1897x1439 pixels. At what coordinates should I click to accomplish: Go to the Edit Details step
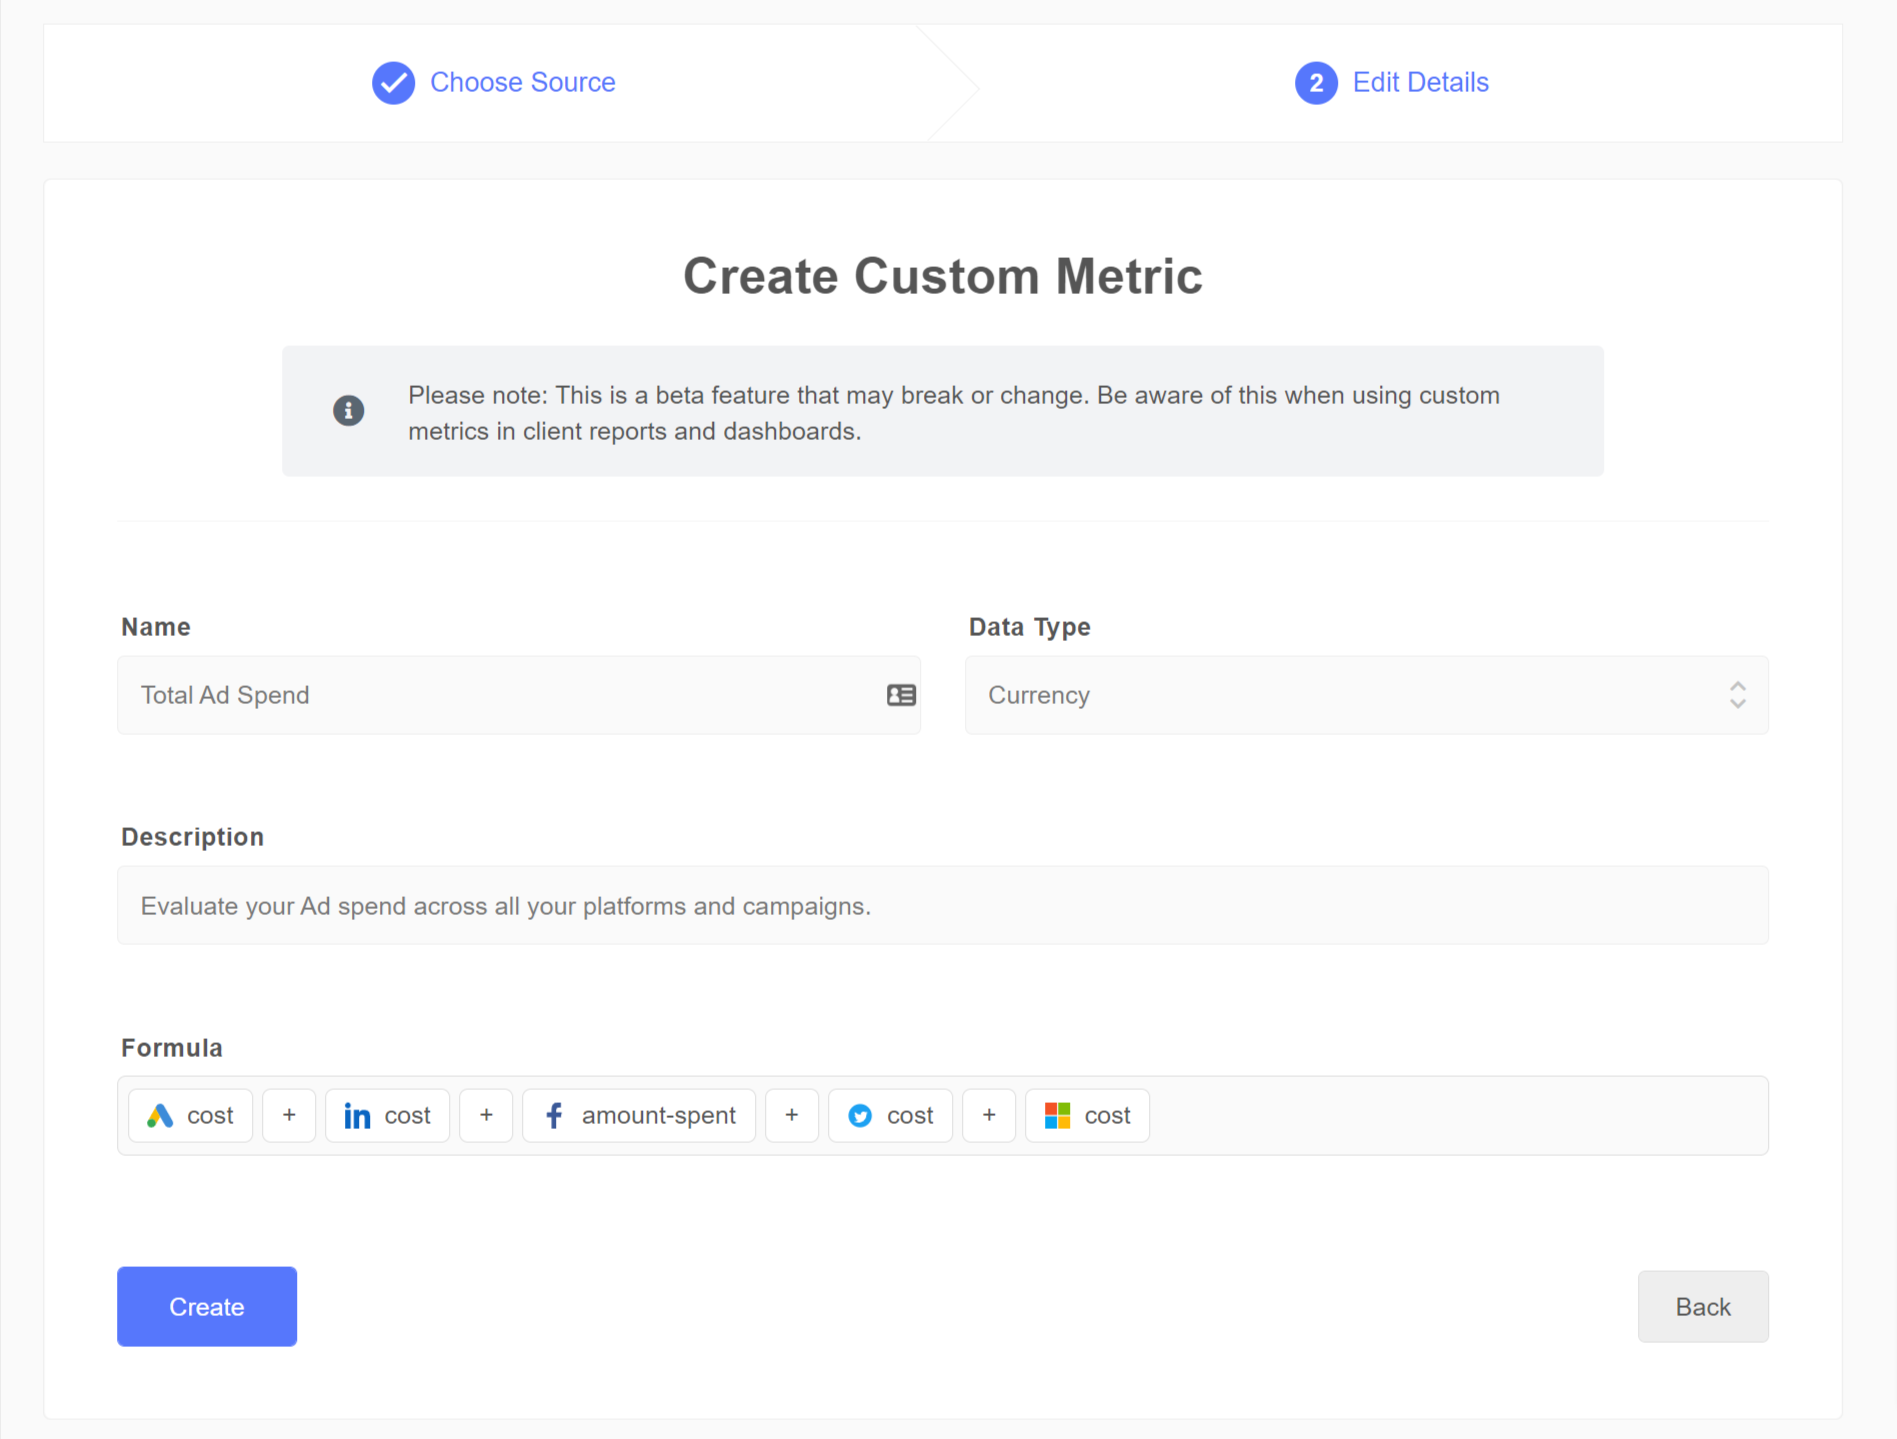(x=1419, y=82)
